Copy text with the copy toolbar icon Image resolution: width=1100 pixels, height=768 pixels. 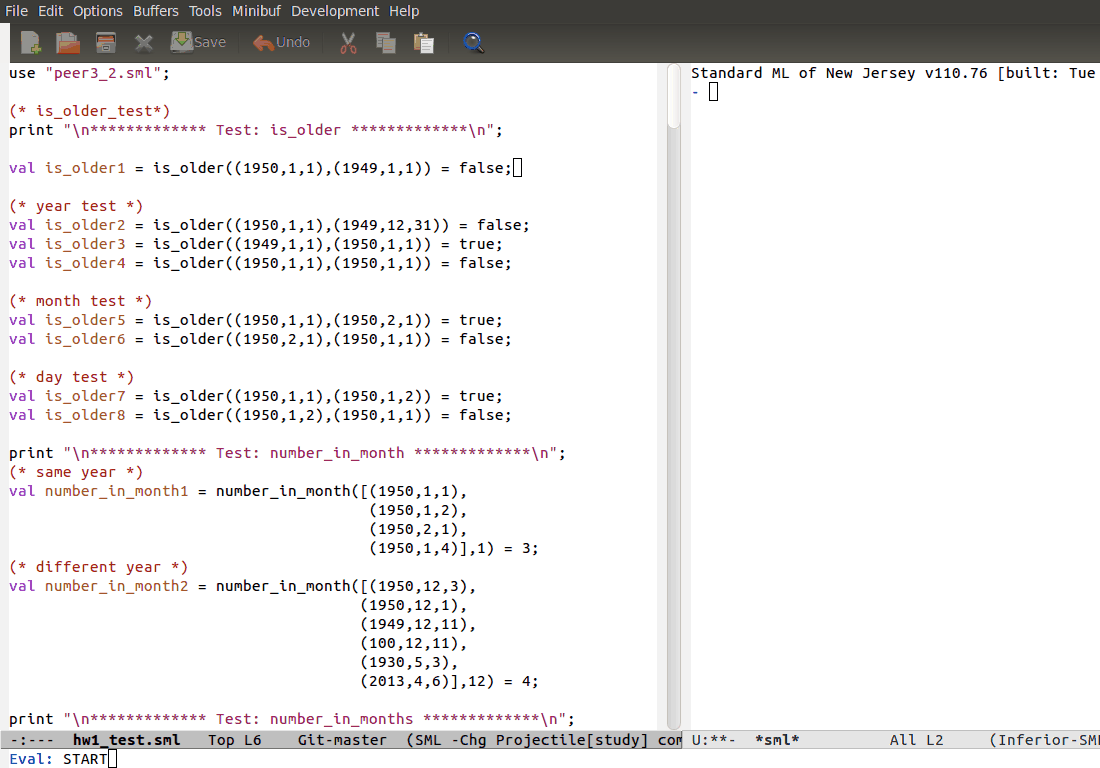tap(385, 42)
